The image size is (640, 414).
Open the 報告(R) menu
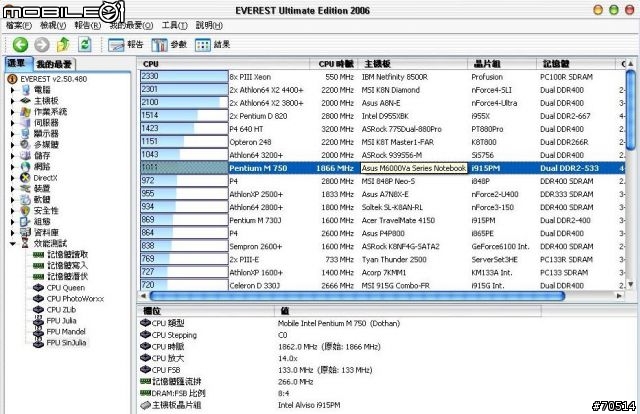pyautogui.click(x=87, y=25)
